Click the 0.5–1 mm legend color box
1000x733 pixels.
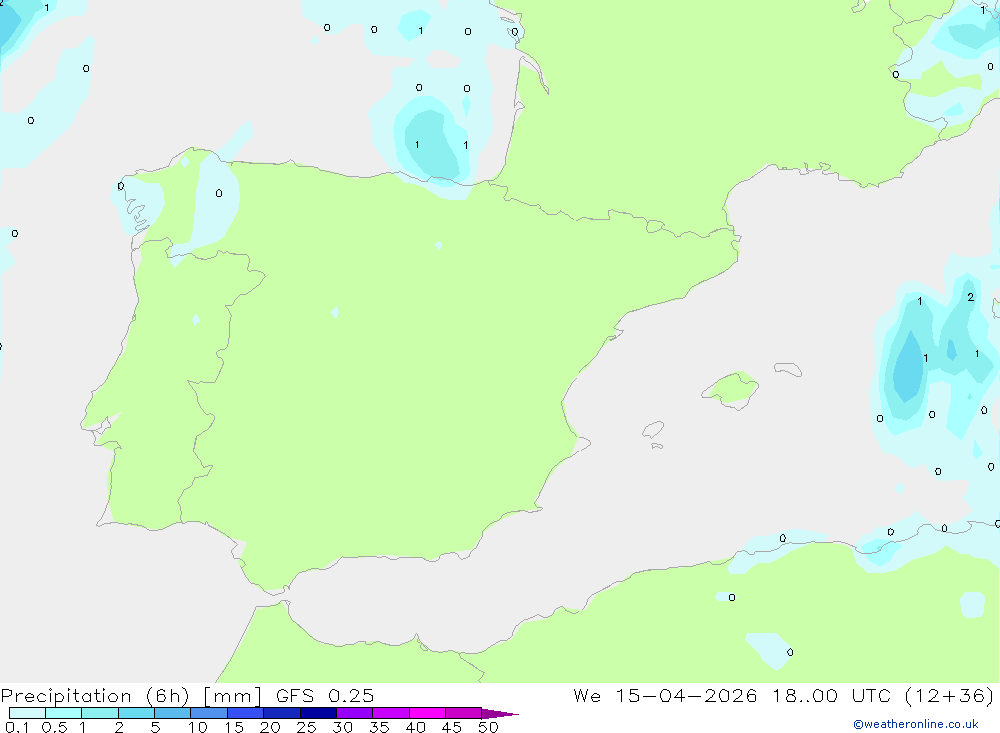63,713
